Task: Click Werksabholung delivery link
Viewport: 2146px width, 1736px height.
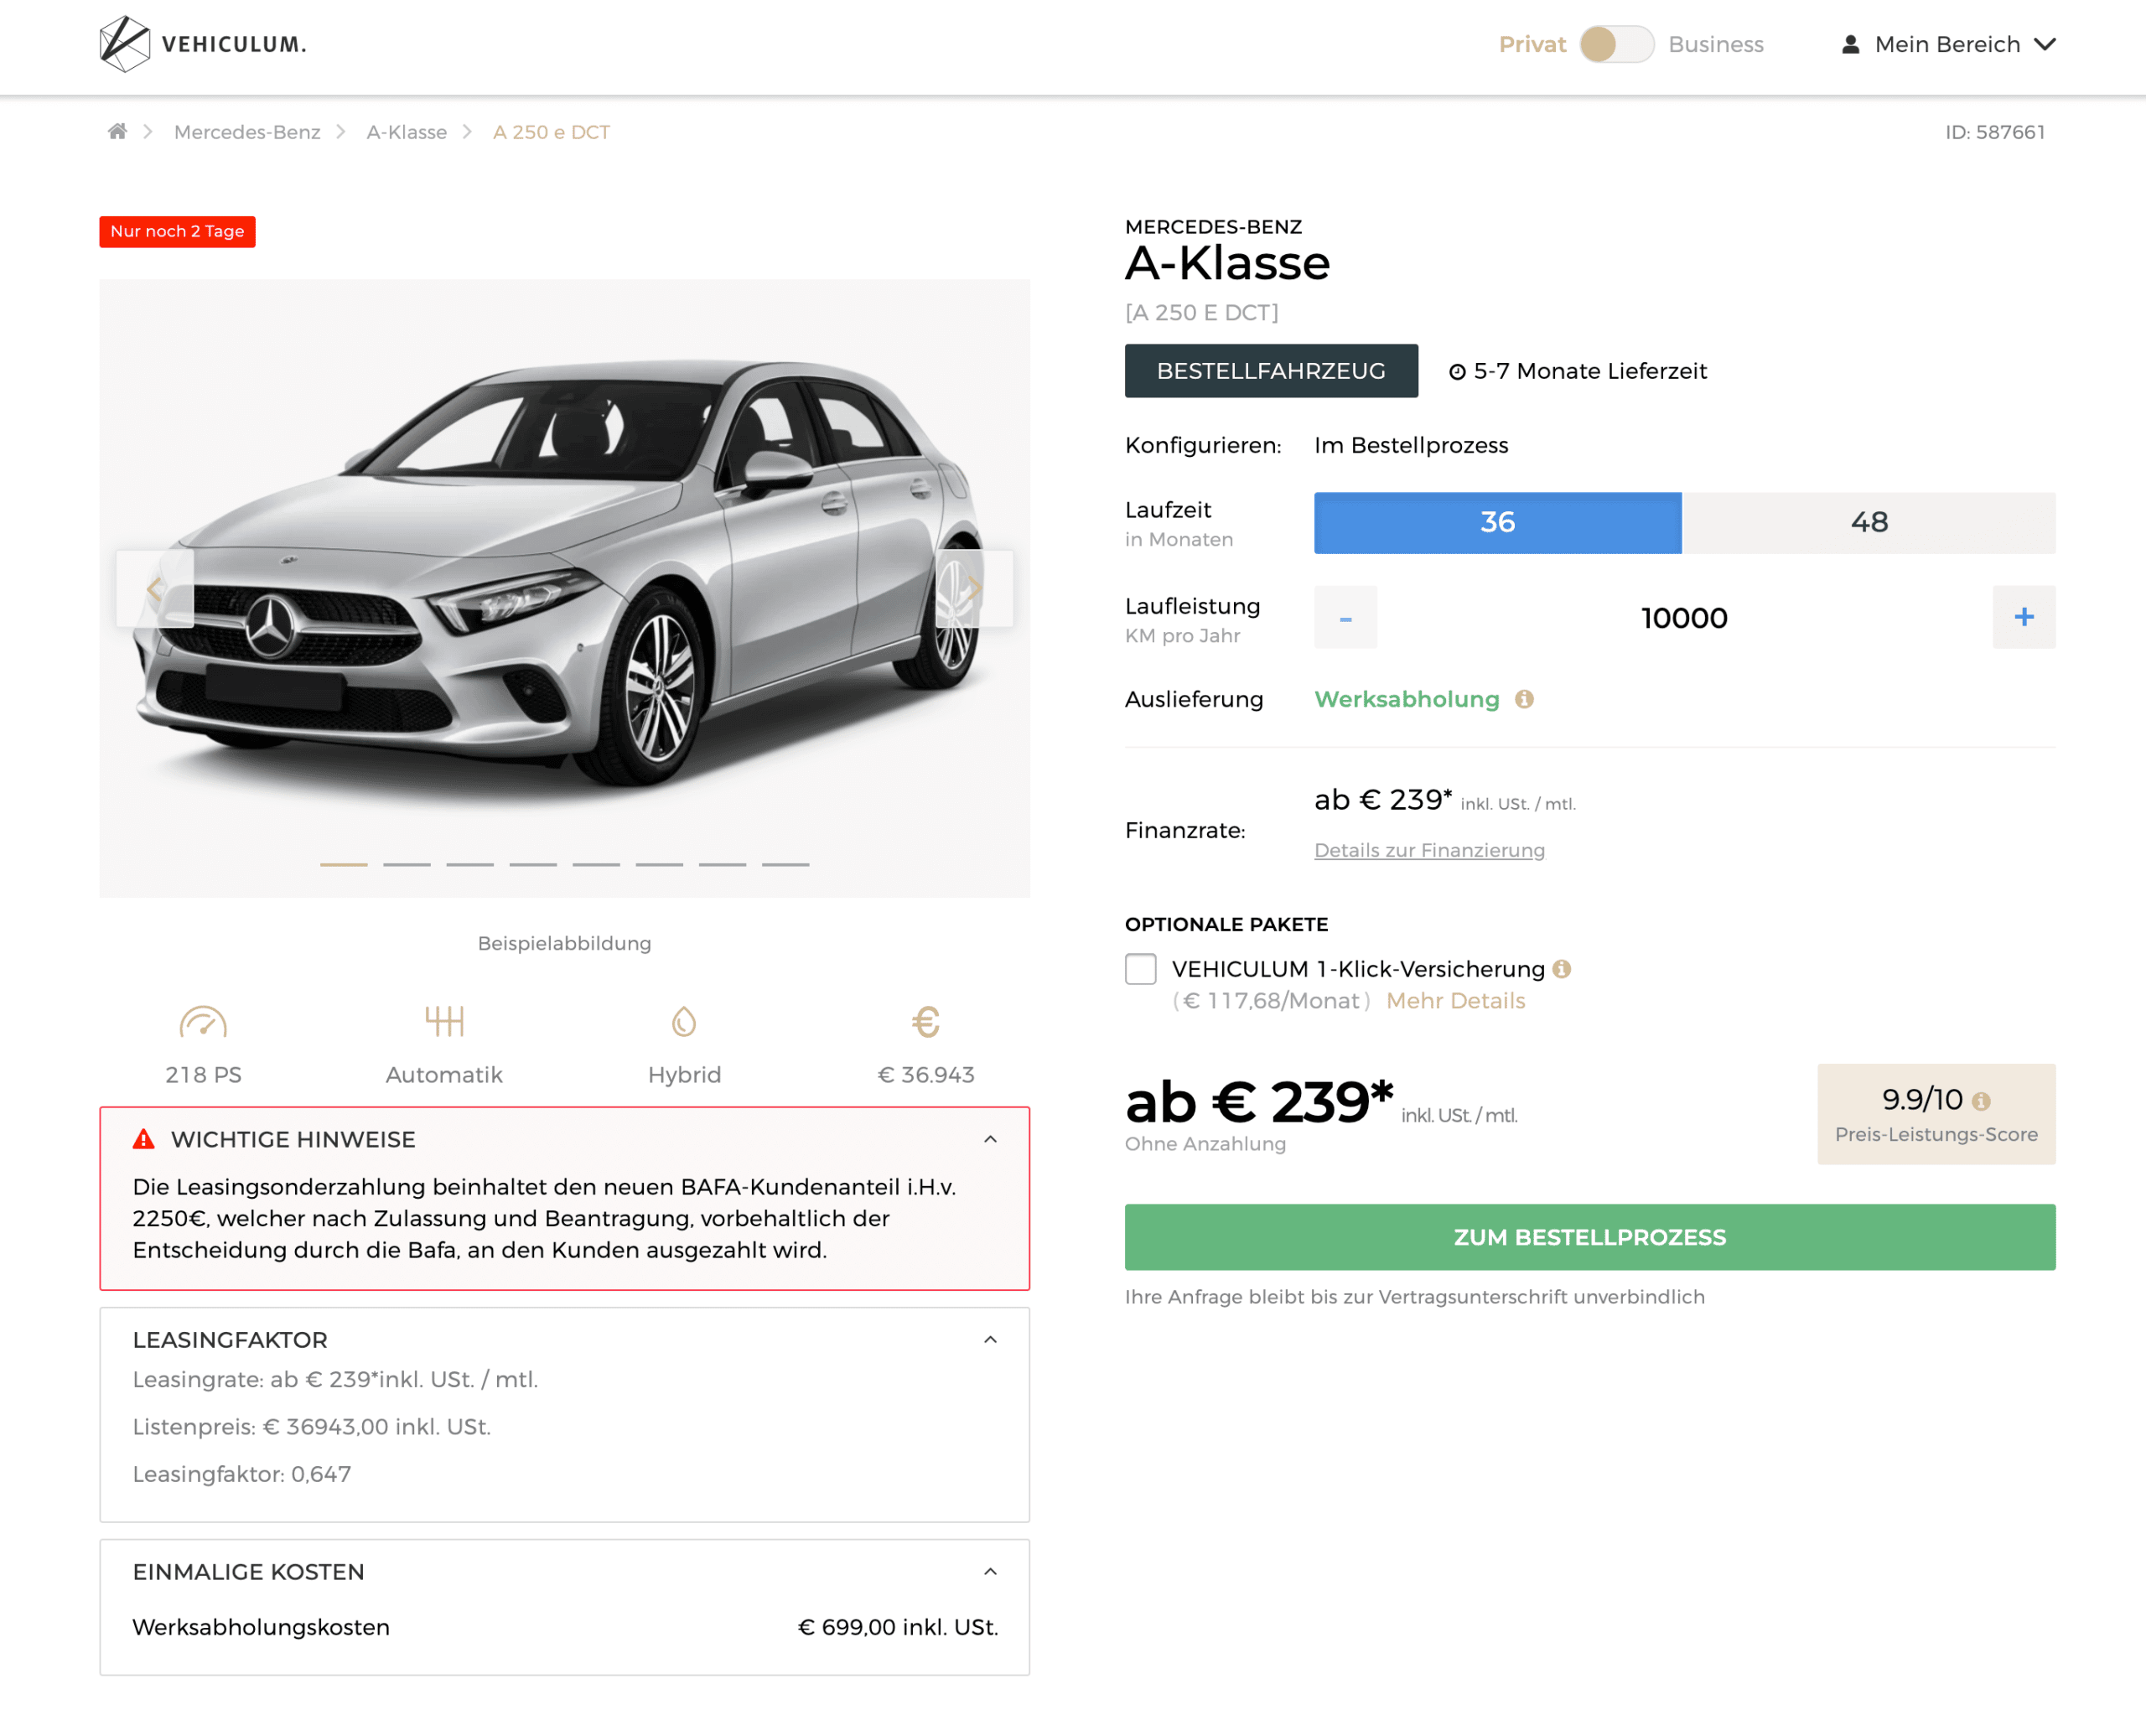Action: [x=1407, y=699]
